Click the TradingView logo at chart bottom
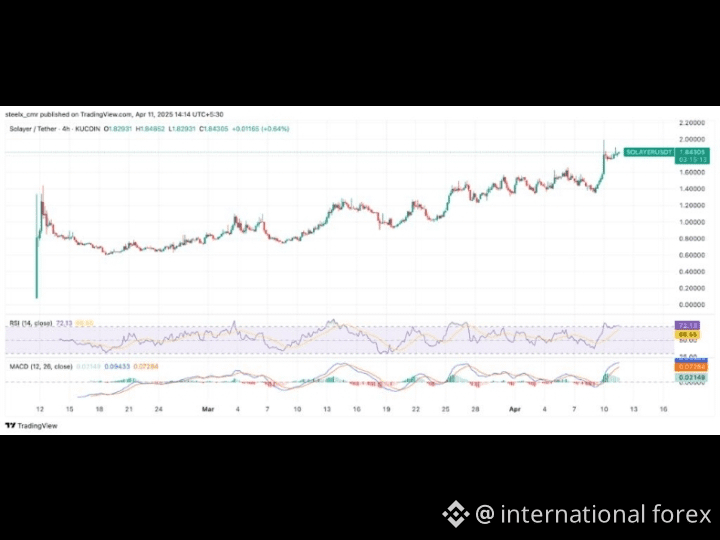720x540 pixels. (x=31, y=426)
